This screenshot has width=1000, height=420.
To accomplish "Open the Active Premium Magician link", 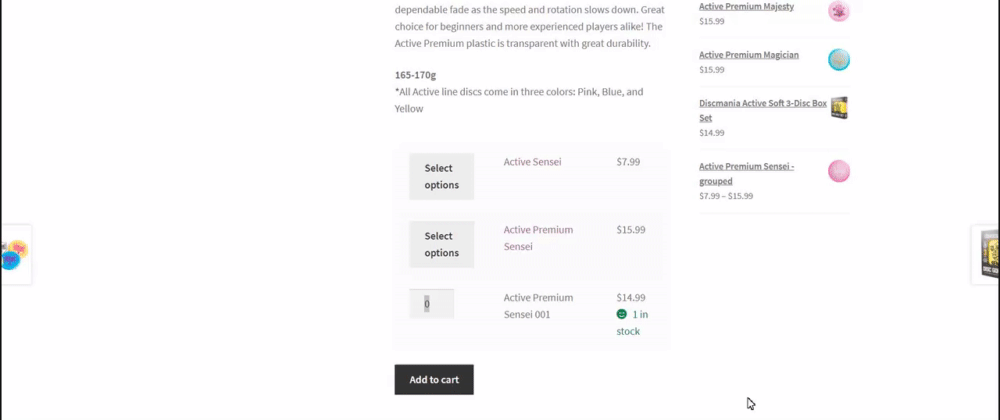I will [748, 55].
